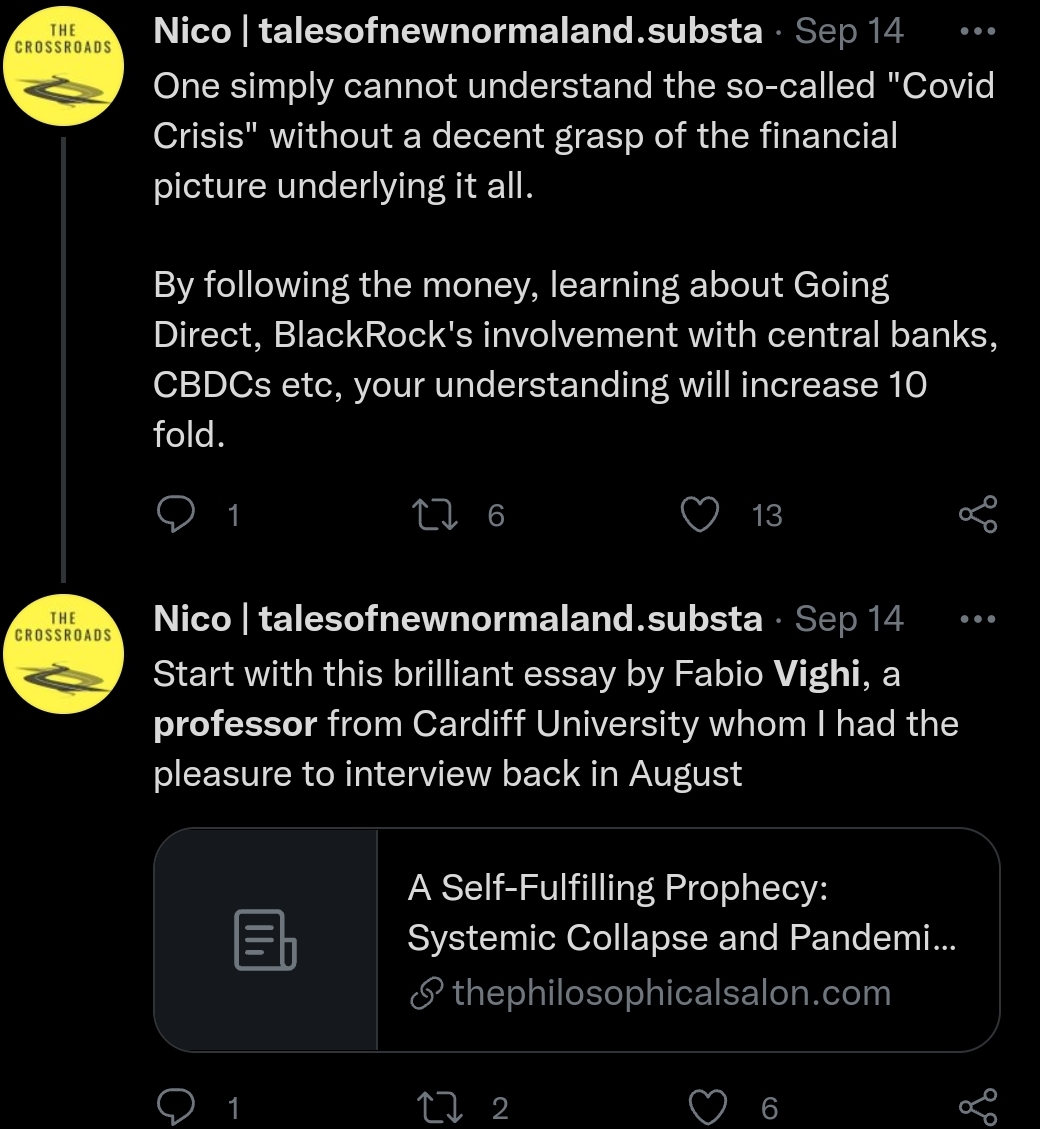The height and width of the screenshot is (1129, 1040).
Task: Share the Fabio Vighi essay tweet
Action: 977,1107
